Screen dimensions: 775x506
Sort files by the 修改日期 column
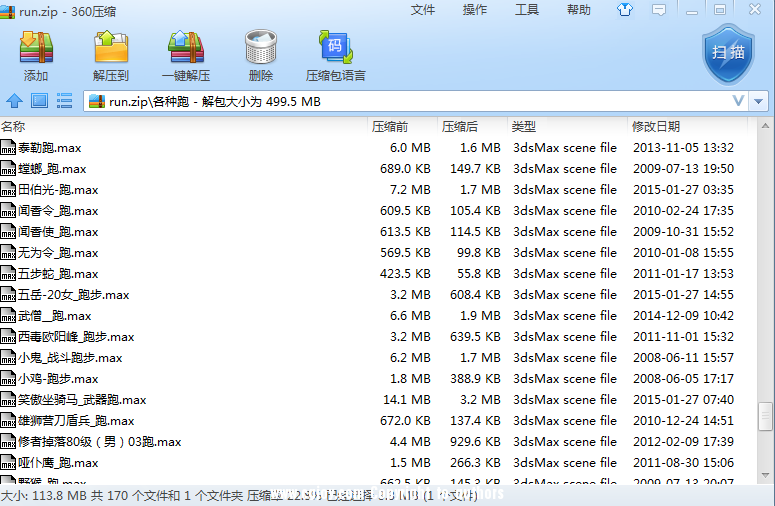coord(656,127)
